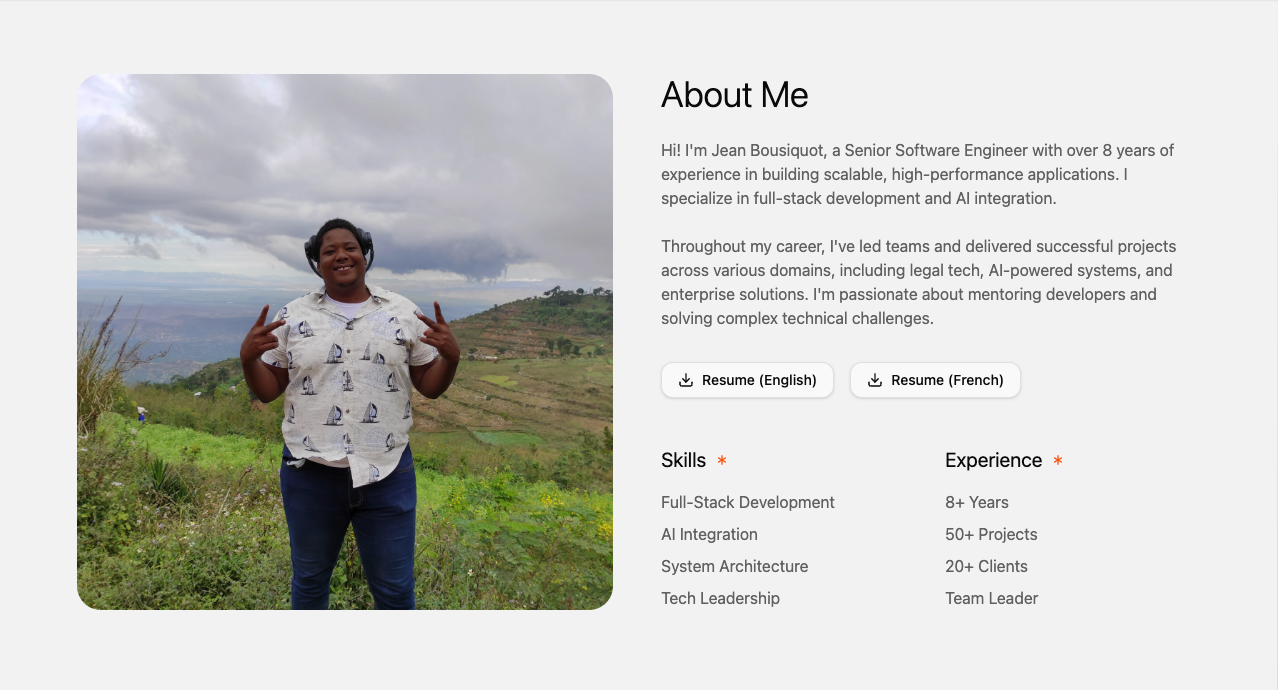Click the 20+ Clients experience item
Image resolution: width=1278 pixels, height=690 pixels.
pos(986,566)
